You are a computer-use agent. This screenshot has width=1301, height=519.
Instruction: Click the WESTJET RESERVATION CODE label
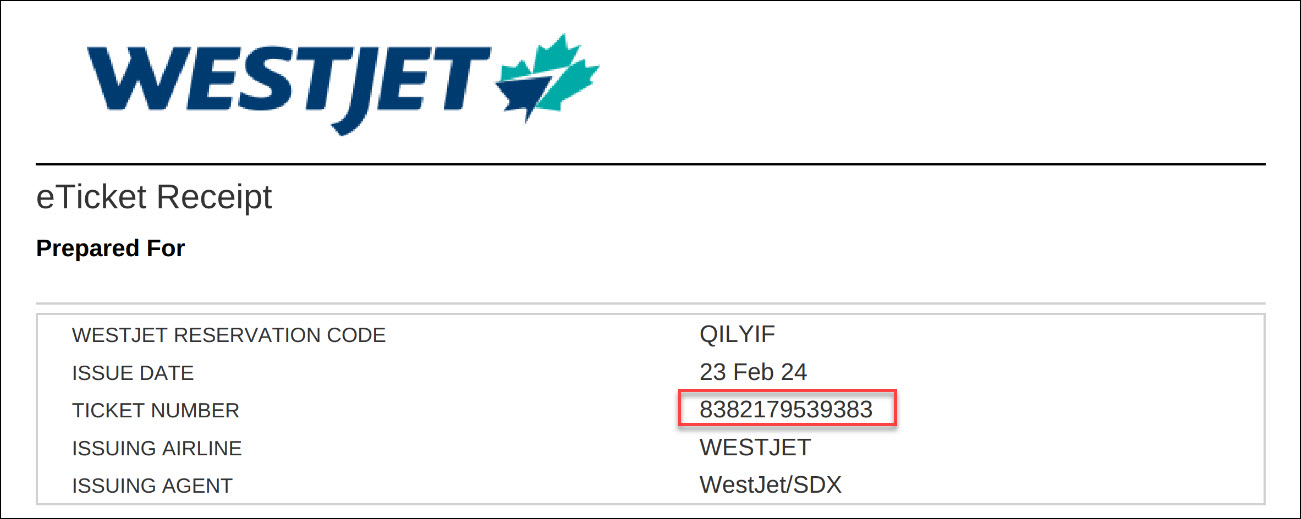click(228, 335)
